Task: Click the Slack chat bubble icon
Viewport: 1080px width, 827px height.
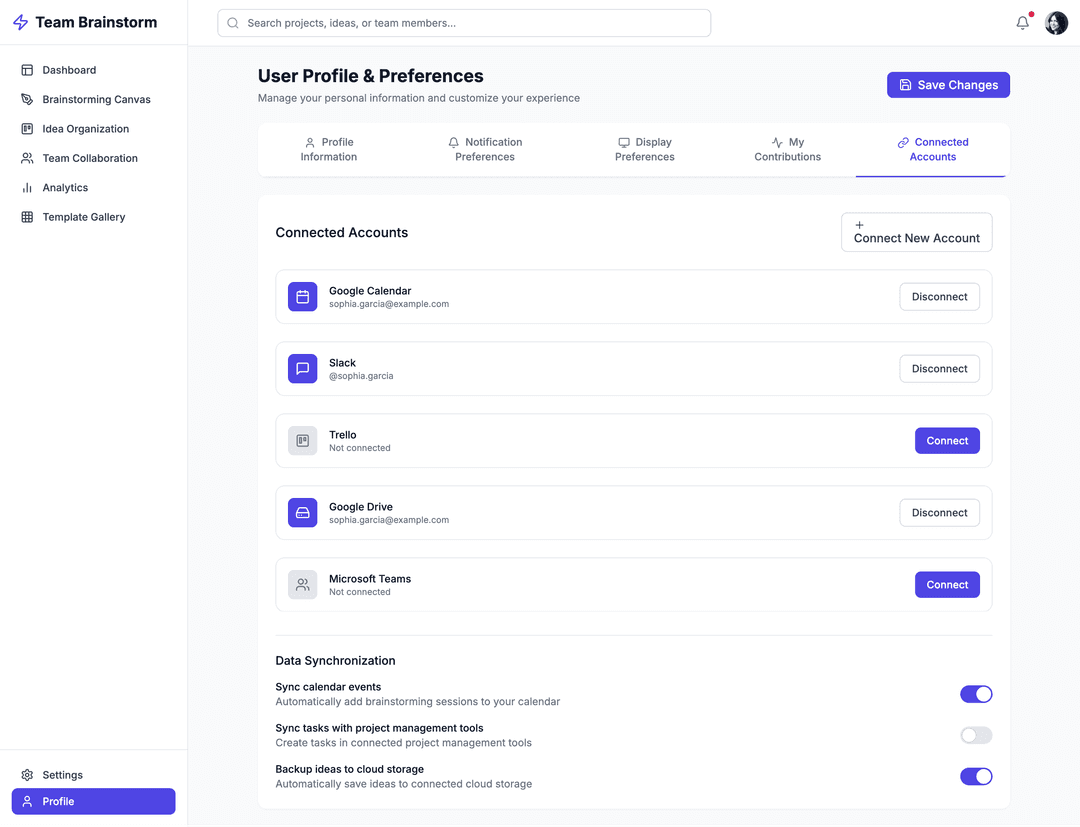Action: tap(303, 369)
